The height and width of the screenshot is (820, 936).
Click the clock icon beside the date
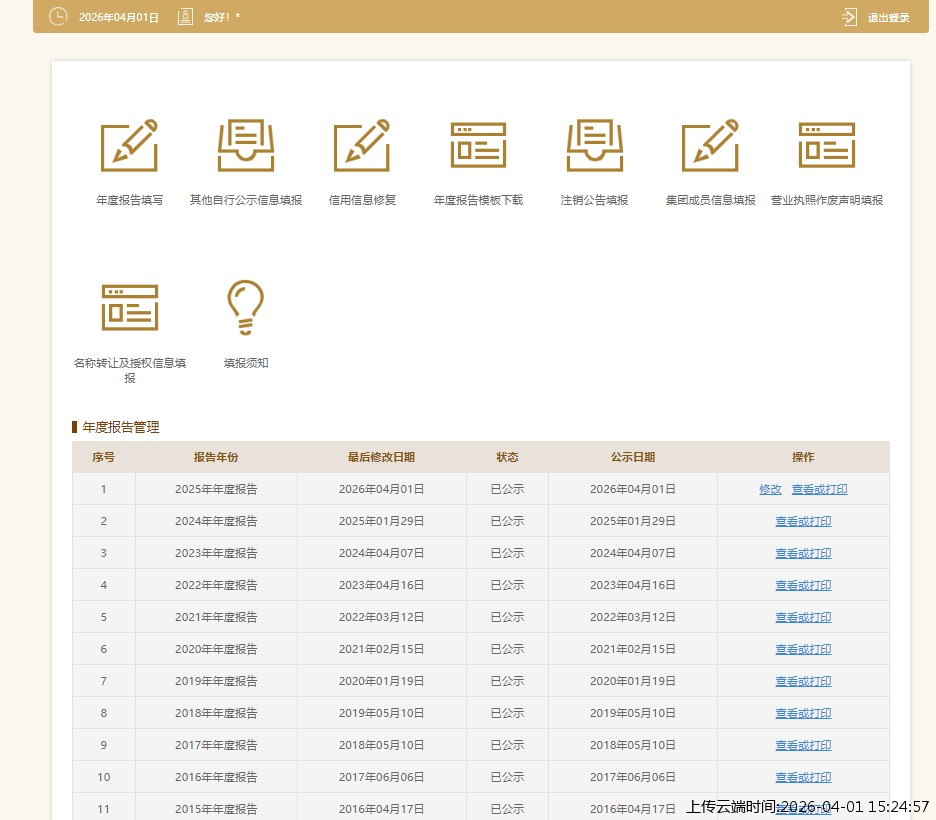pyautogui.click(x=59, y=17)
